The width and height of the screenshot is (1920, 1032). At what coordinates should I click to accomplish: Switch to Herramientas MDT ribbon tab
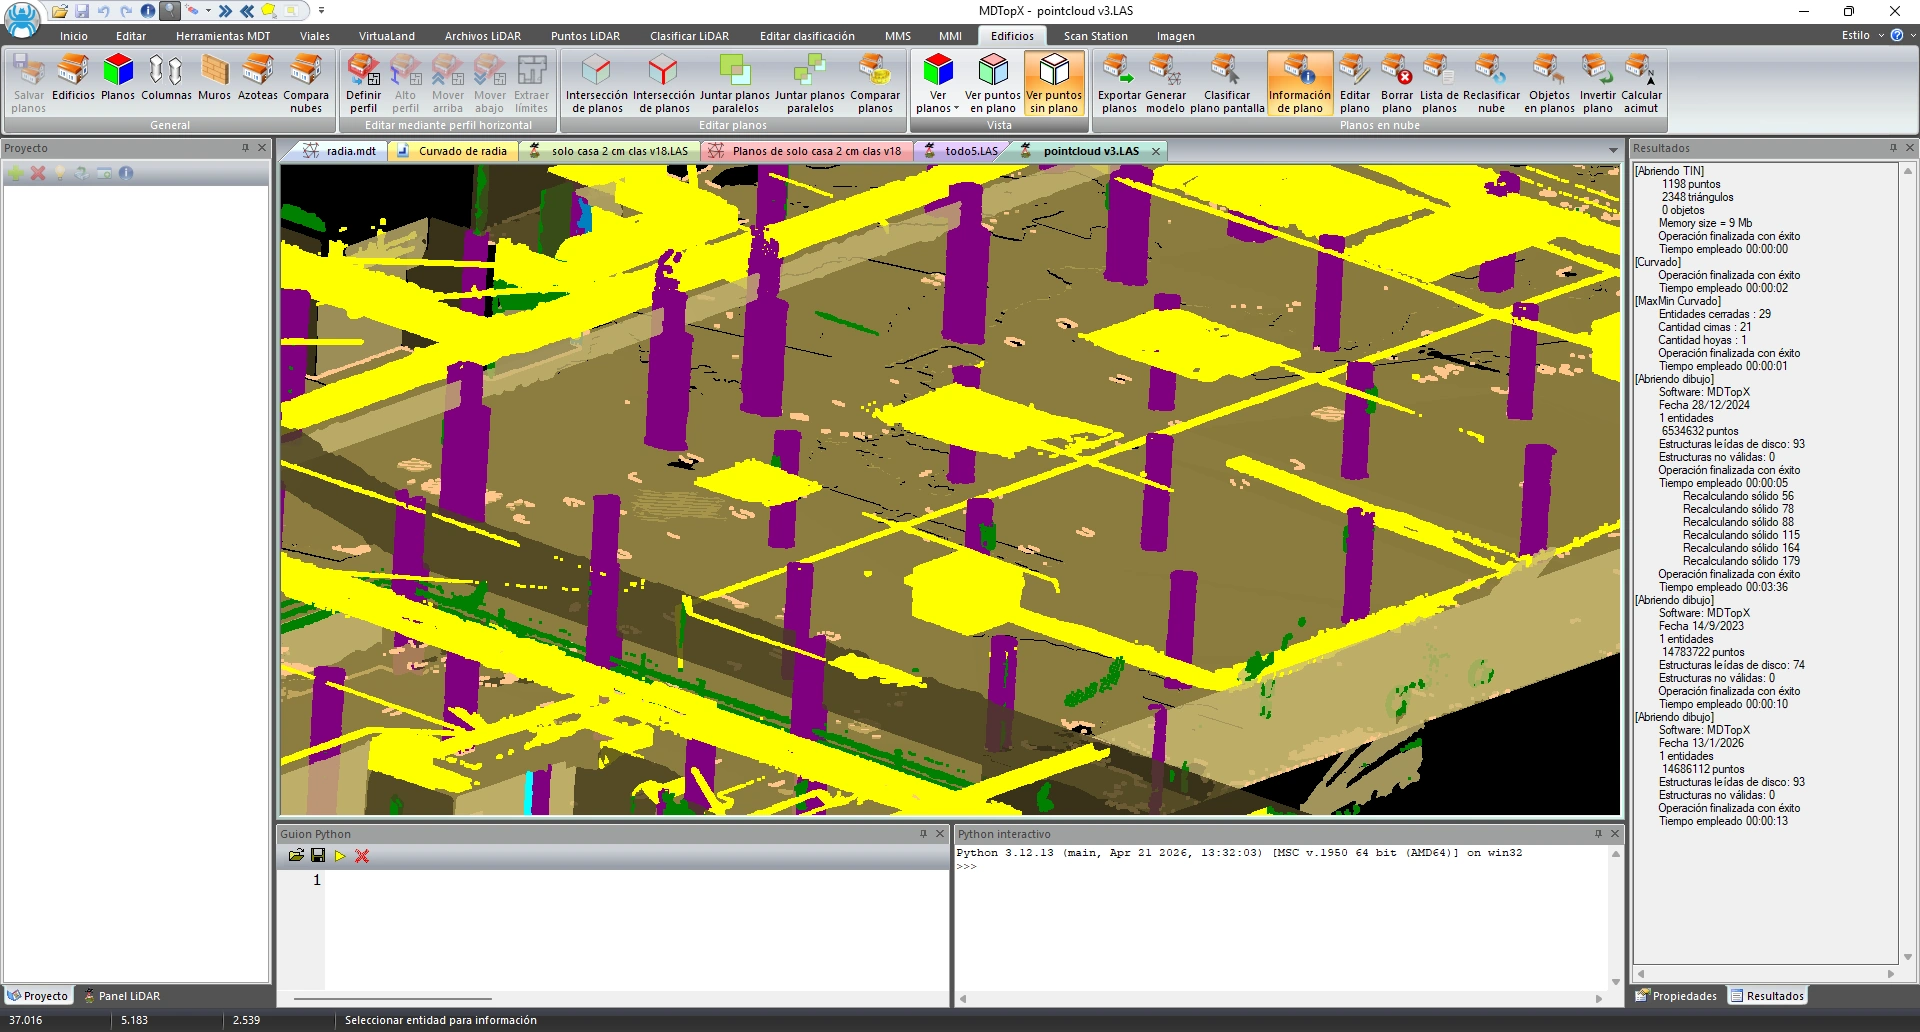click(x=223, y=36)
